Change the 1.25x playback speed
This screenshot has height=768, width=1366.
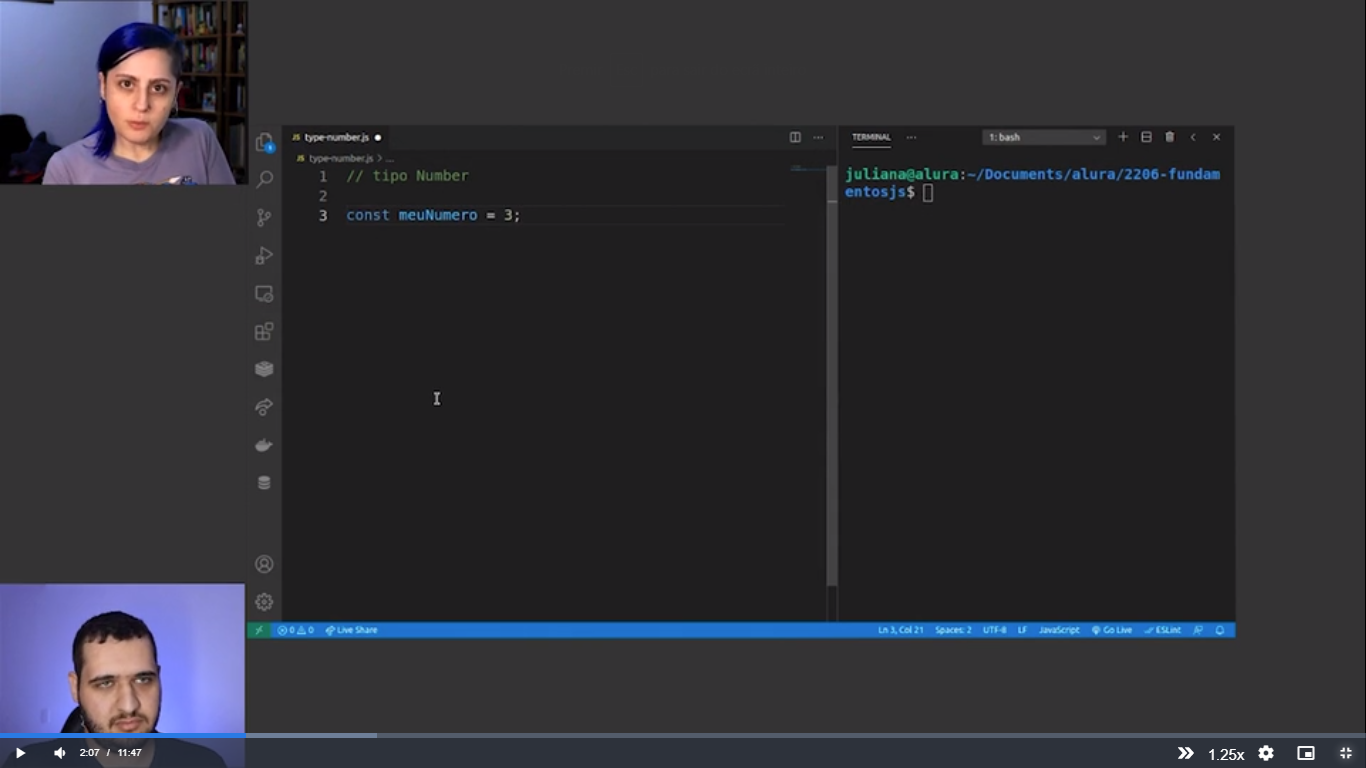1226,754
